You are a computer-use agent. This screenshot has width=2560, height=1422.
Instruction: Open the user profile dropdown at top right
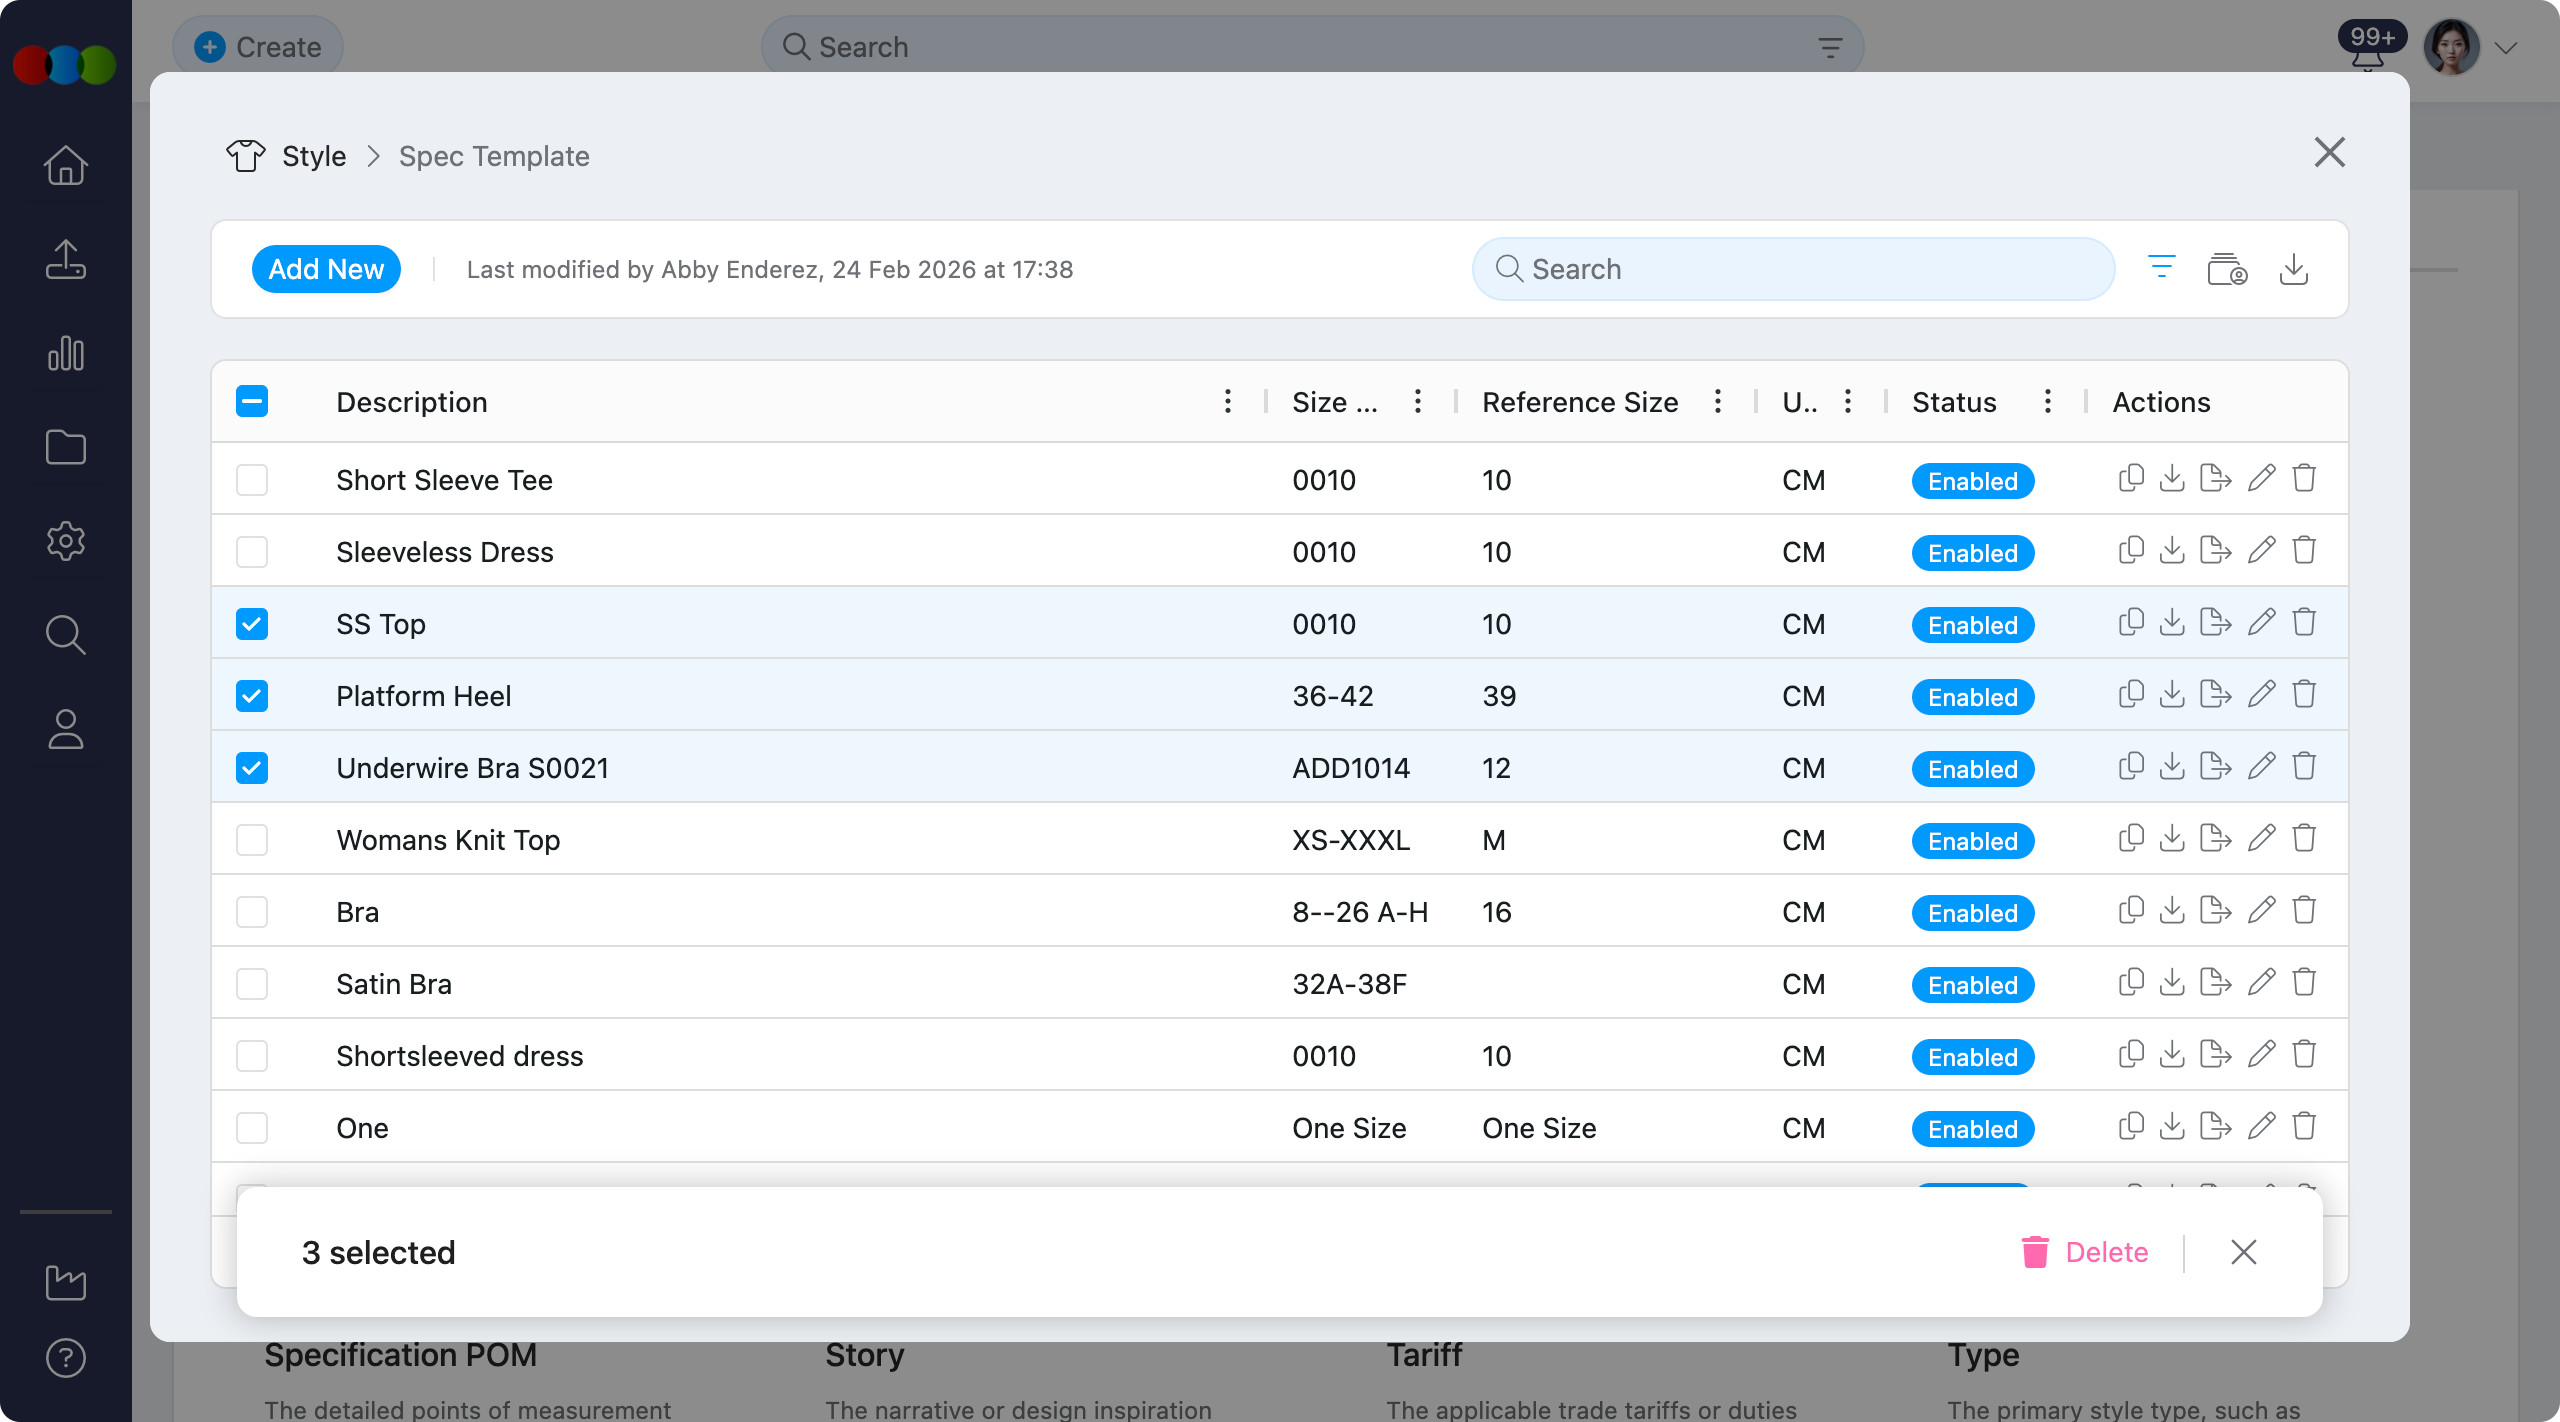point(2503,46)
